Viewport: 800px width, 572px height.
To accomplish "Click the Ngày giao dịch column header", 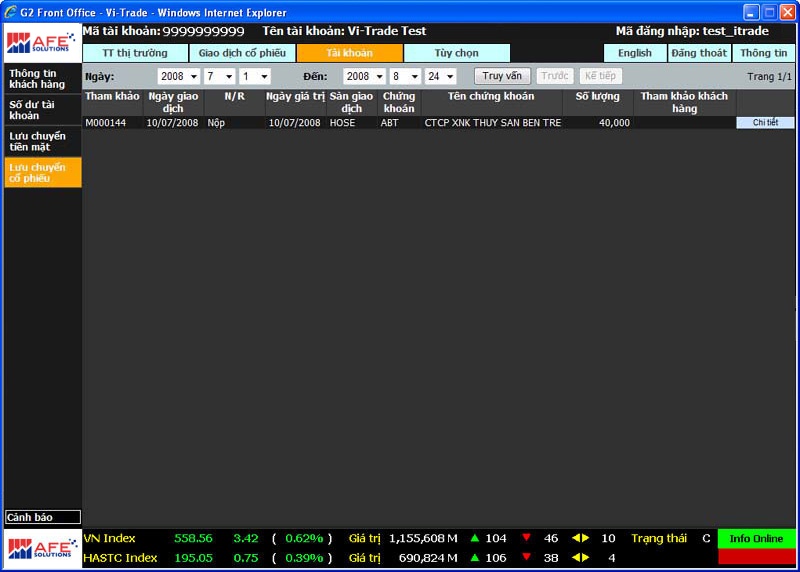I will (173, 102).
